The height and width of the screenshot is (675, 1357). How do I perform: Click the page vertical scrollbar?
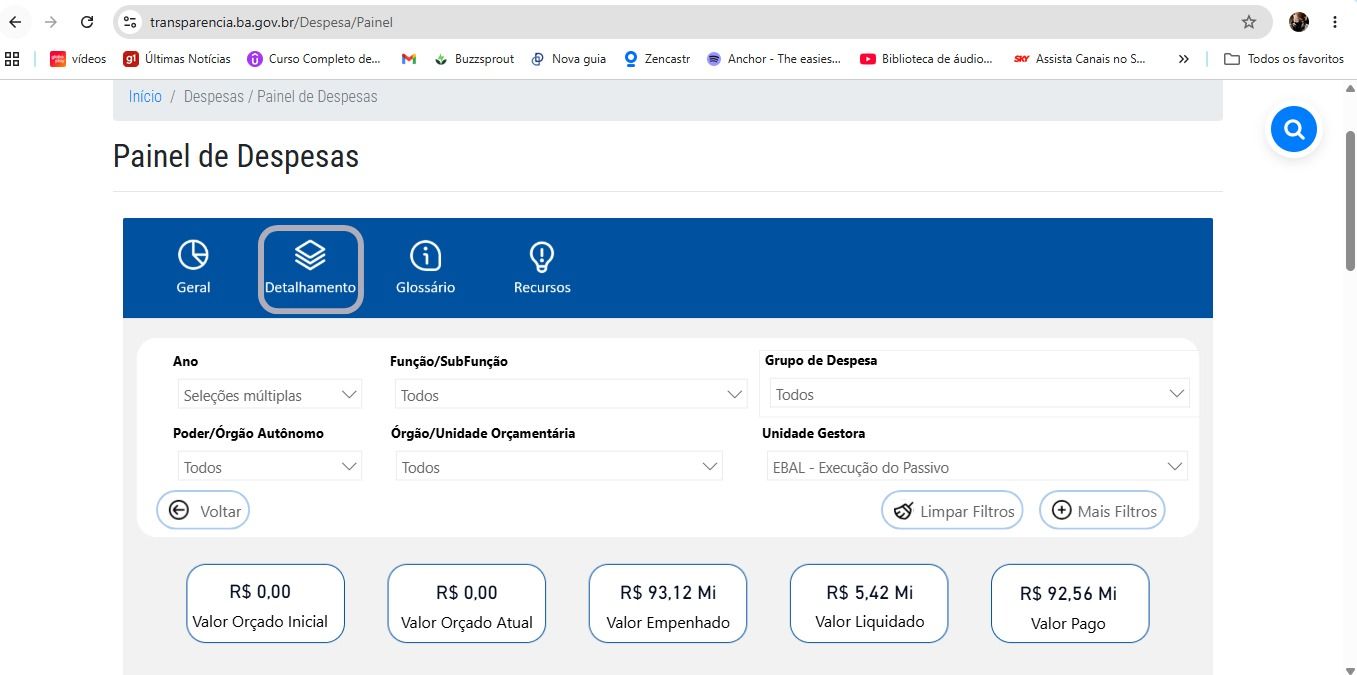click(x=1350, y=200)
